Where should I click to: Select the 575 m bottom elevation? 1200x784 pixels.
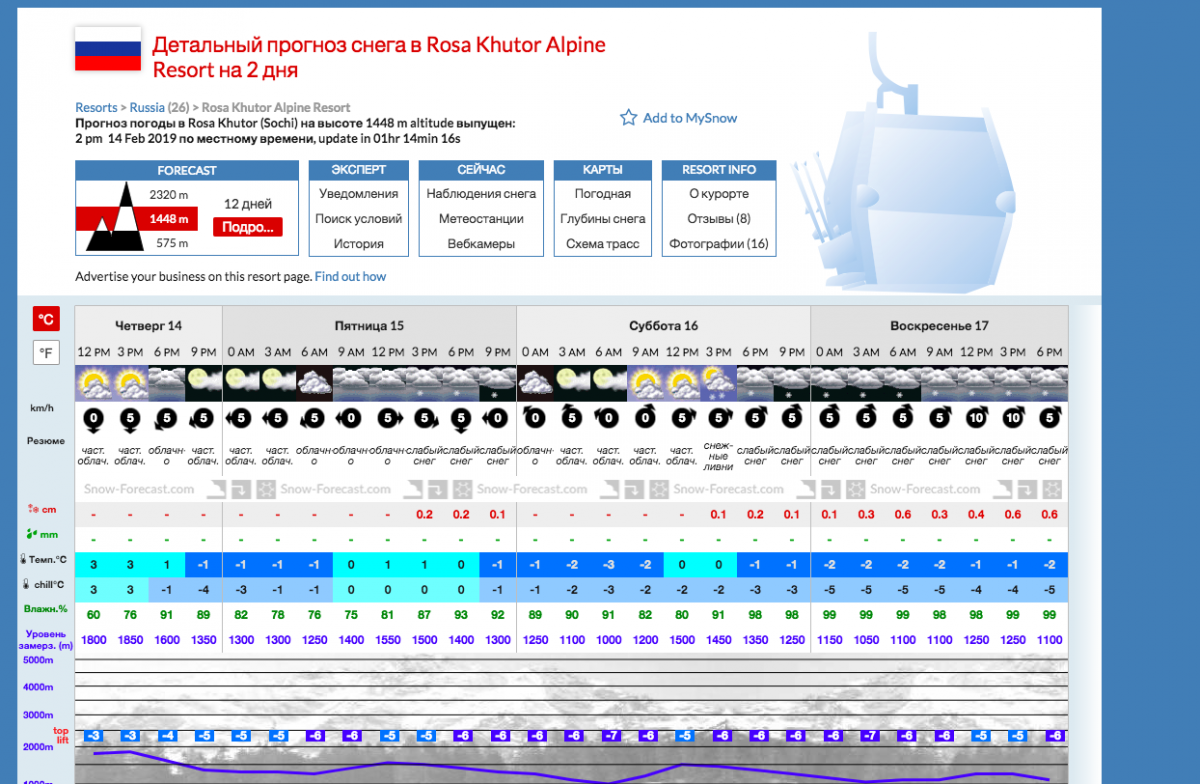[172, 243]
